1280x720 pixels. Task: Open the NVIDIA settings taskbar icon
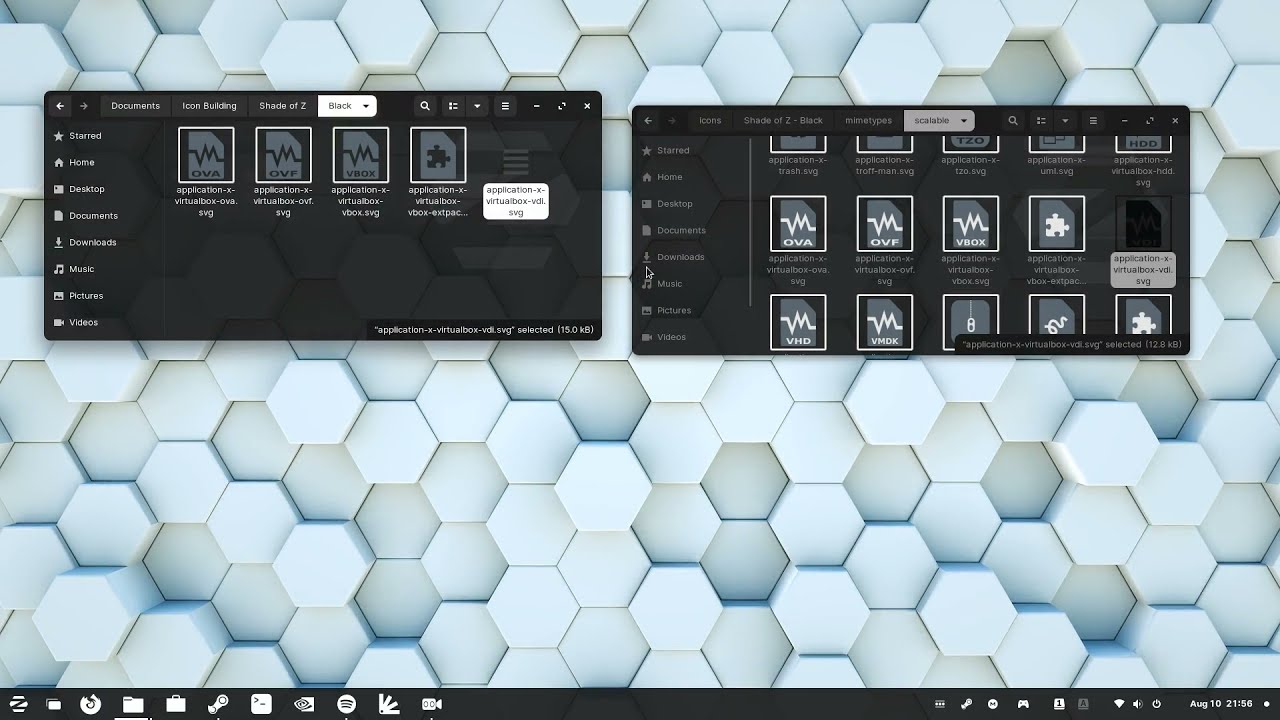click(x=304, y=704)
